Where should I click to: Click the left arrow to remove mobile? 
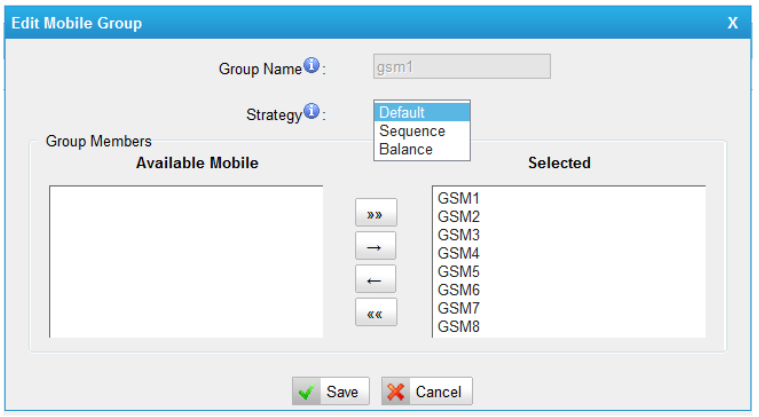(376, 279)
